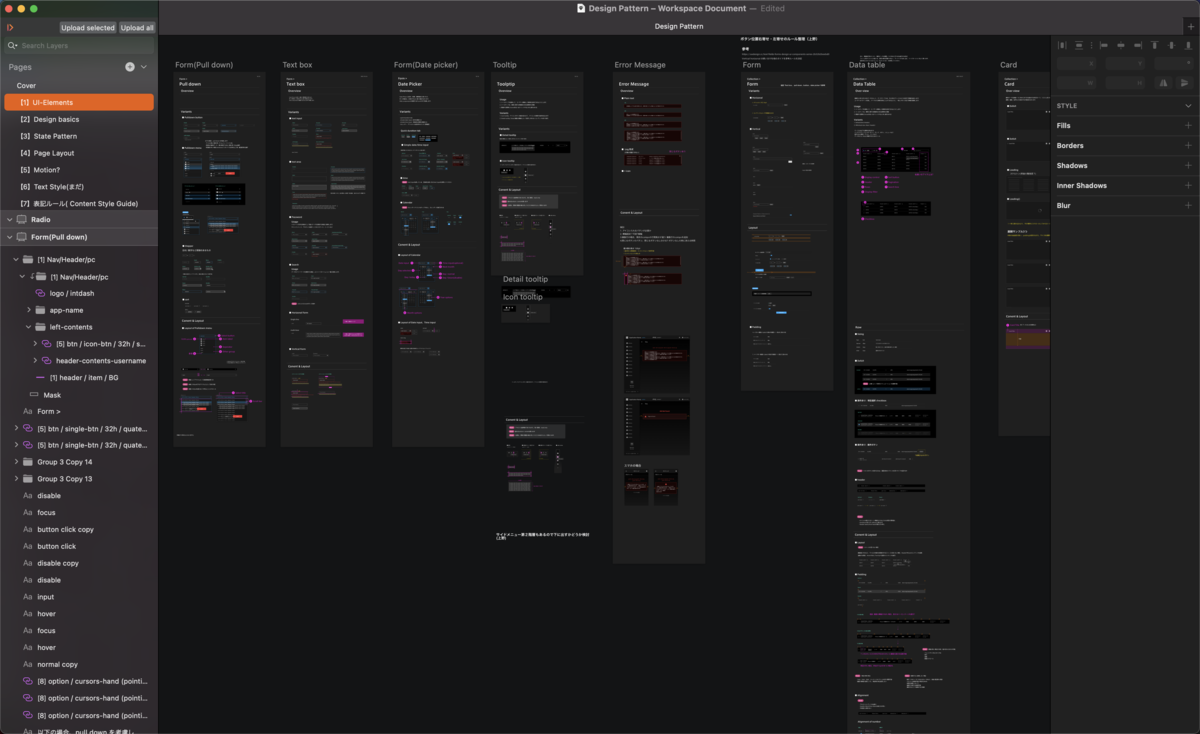Click the orange plugin logo above Search Layers
Viewport: 1200px width, 734px height.
tap(10, 27)
